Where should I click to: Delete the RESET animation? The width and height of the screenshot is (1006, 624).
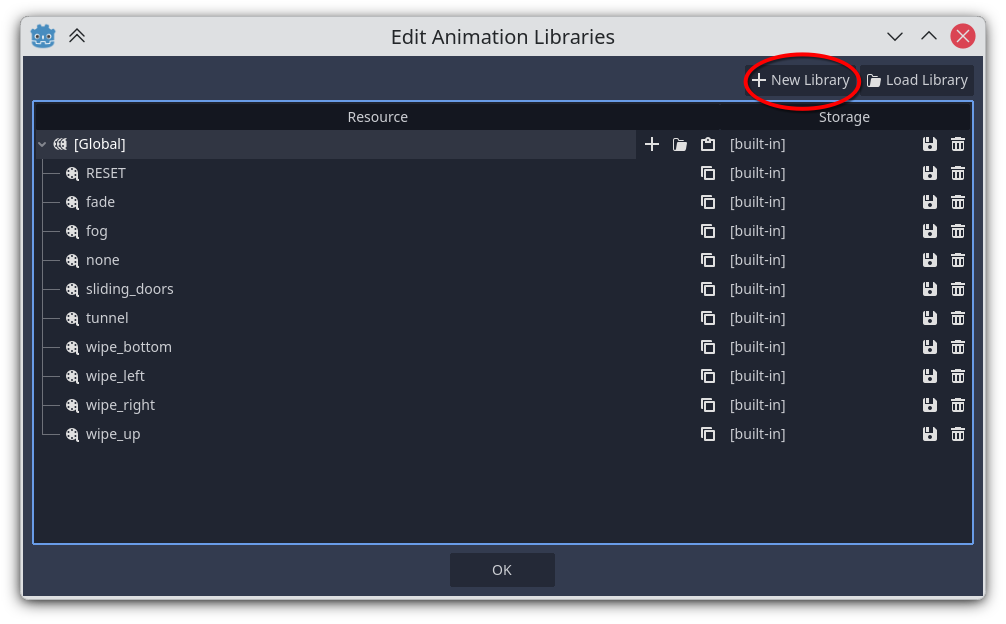coord(957,172)
